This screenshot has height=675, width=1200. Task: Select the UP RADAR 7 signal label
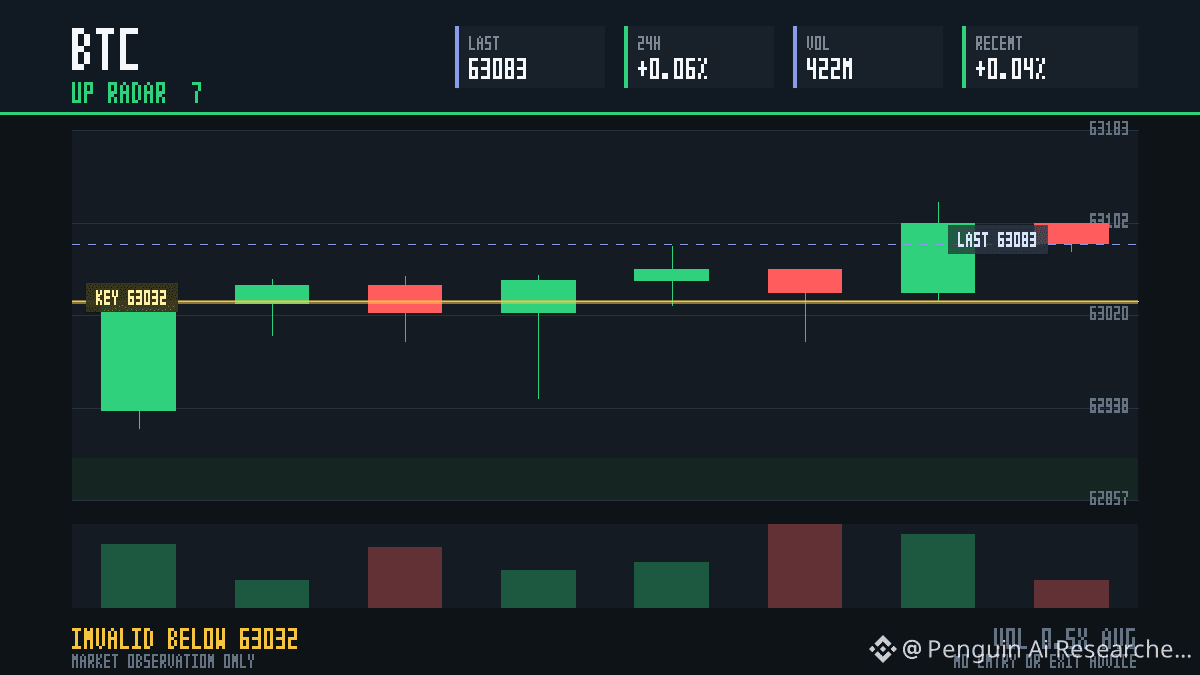(x=137, y=94)
